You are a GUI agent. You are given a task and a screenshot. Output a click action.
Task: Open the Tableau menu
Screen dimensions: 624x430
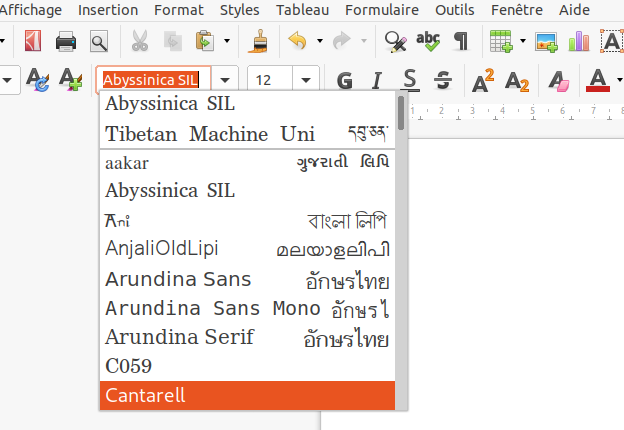point(302,10)
